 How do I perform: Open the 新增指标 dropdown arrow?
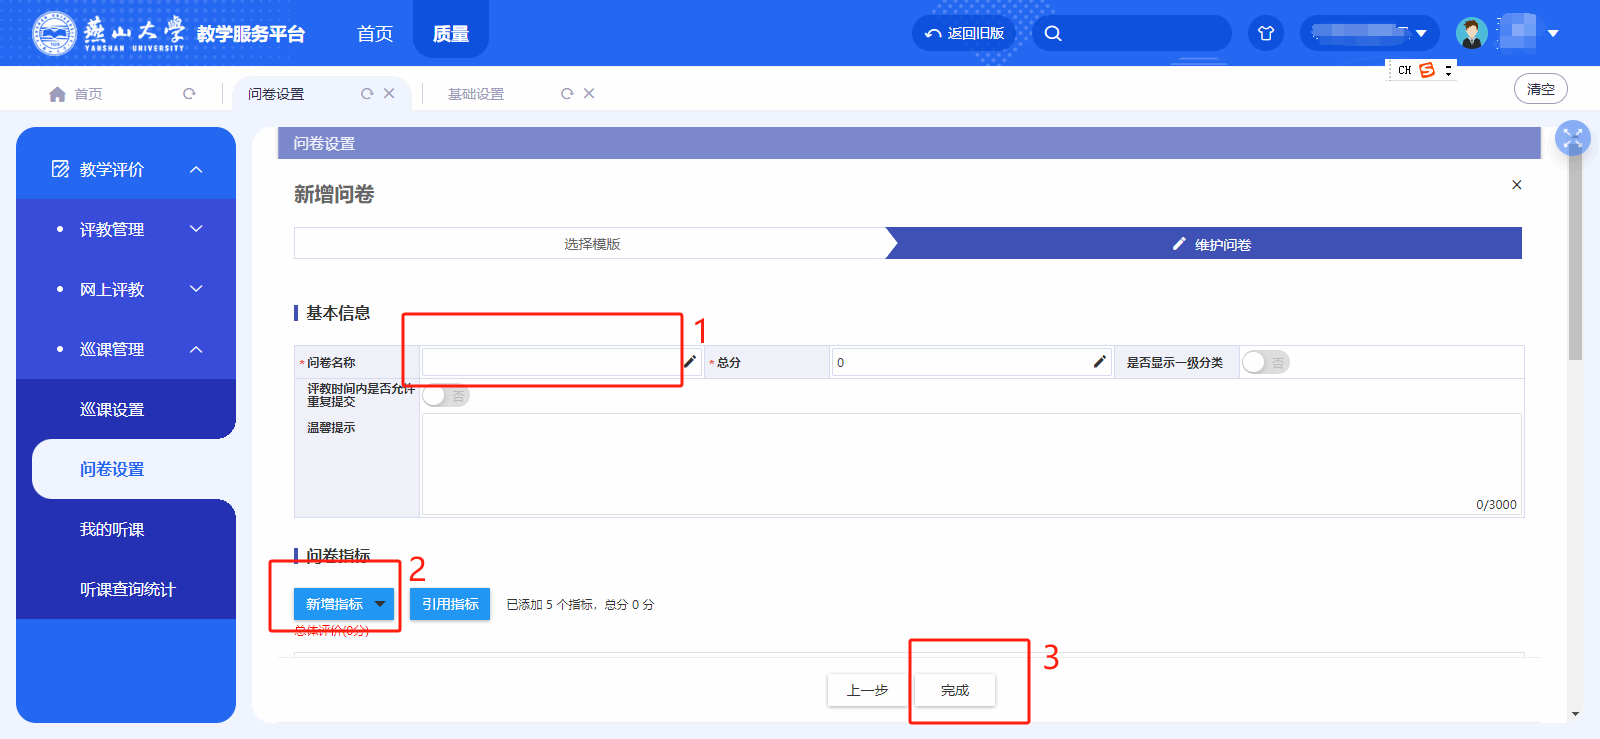coord(380,604)
